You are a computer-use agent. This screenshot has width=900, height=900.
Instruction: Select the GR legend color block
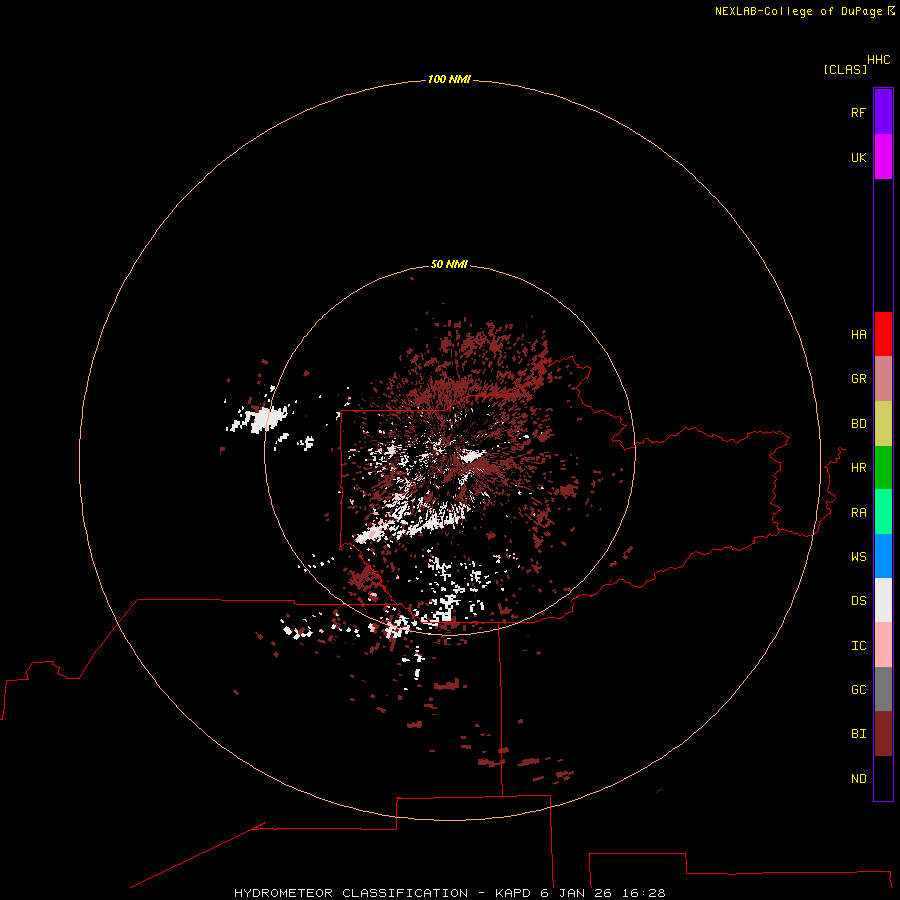883,379
